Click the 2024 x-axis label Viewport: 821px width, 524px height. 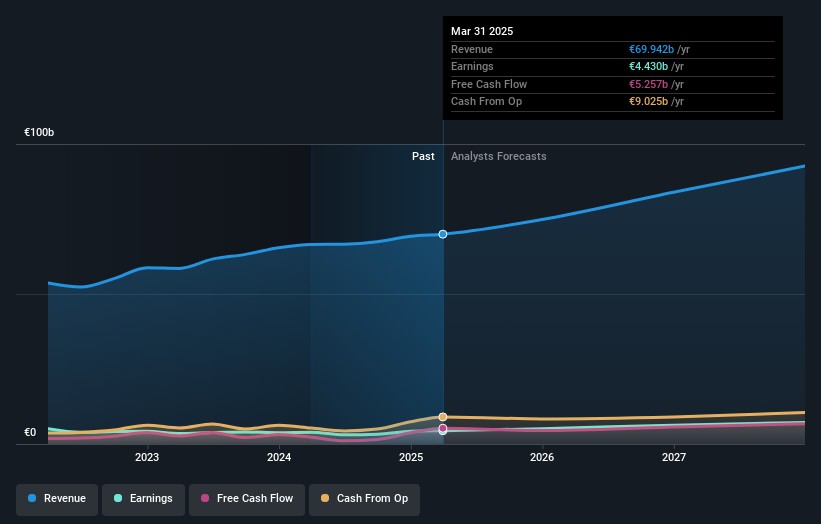(x=279, y=458)
